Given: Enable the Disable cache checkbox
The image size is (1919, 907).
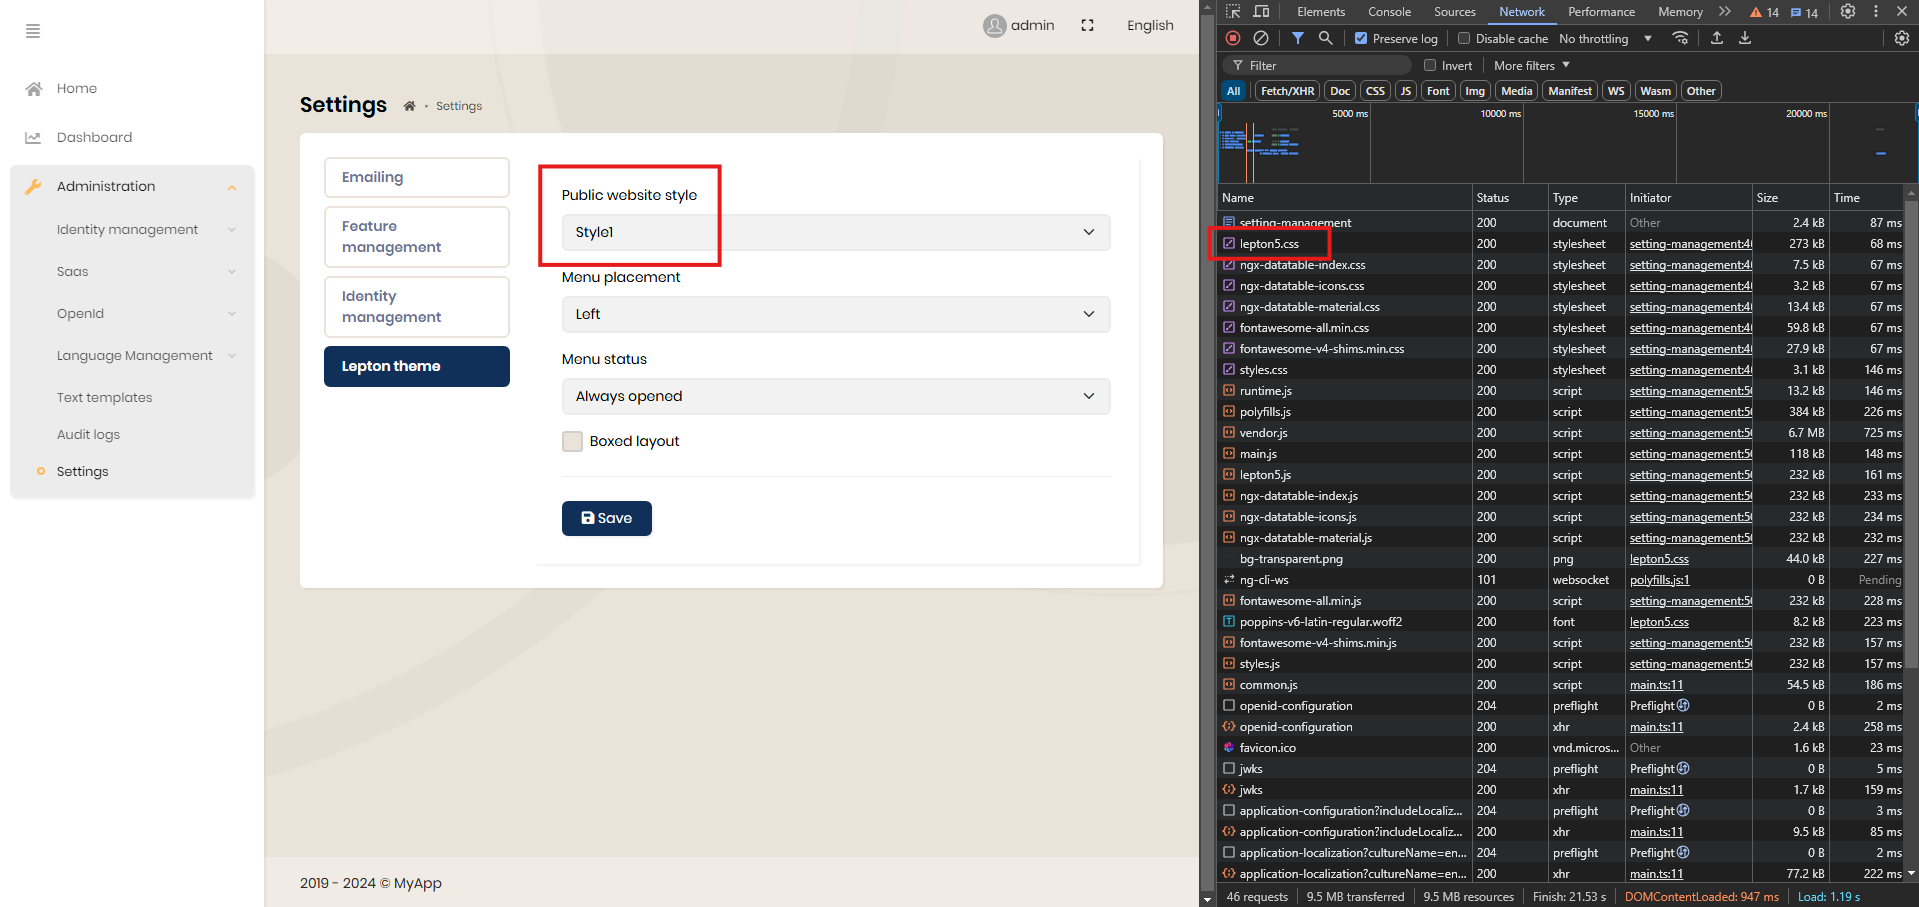Looking at the screenshot, I should coord(1464,39).
